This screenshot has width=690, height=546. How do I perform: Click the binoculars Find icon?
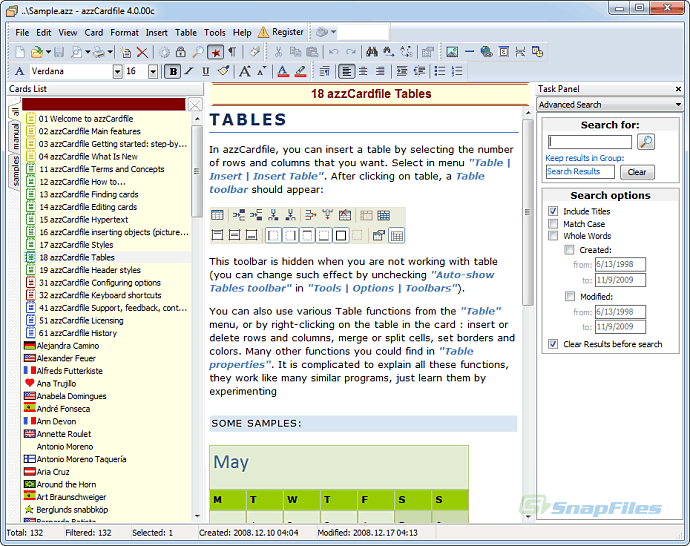[x=372, y=52]
